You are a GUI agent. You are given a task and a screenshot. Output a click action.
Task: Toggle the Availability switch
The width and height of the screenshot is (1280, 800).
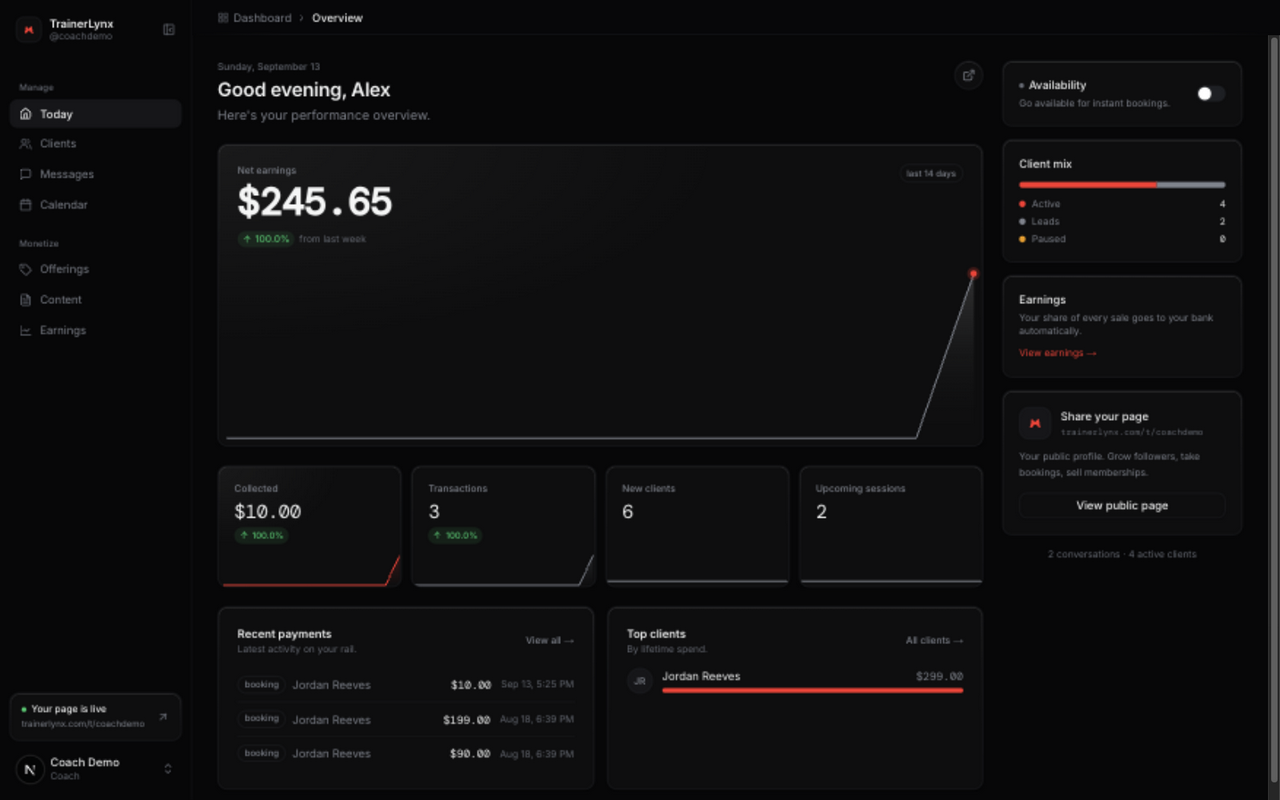pyautogui.click(x=1210, y=94)
